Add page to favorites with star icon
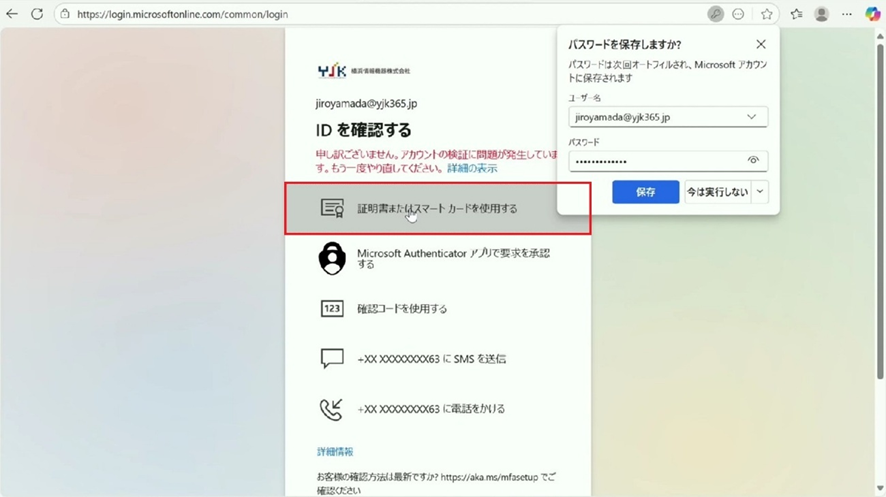Image resolution: width=886 pixels, height=497 pixels. (767, 14)
